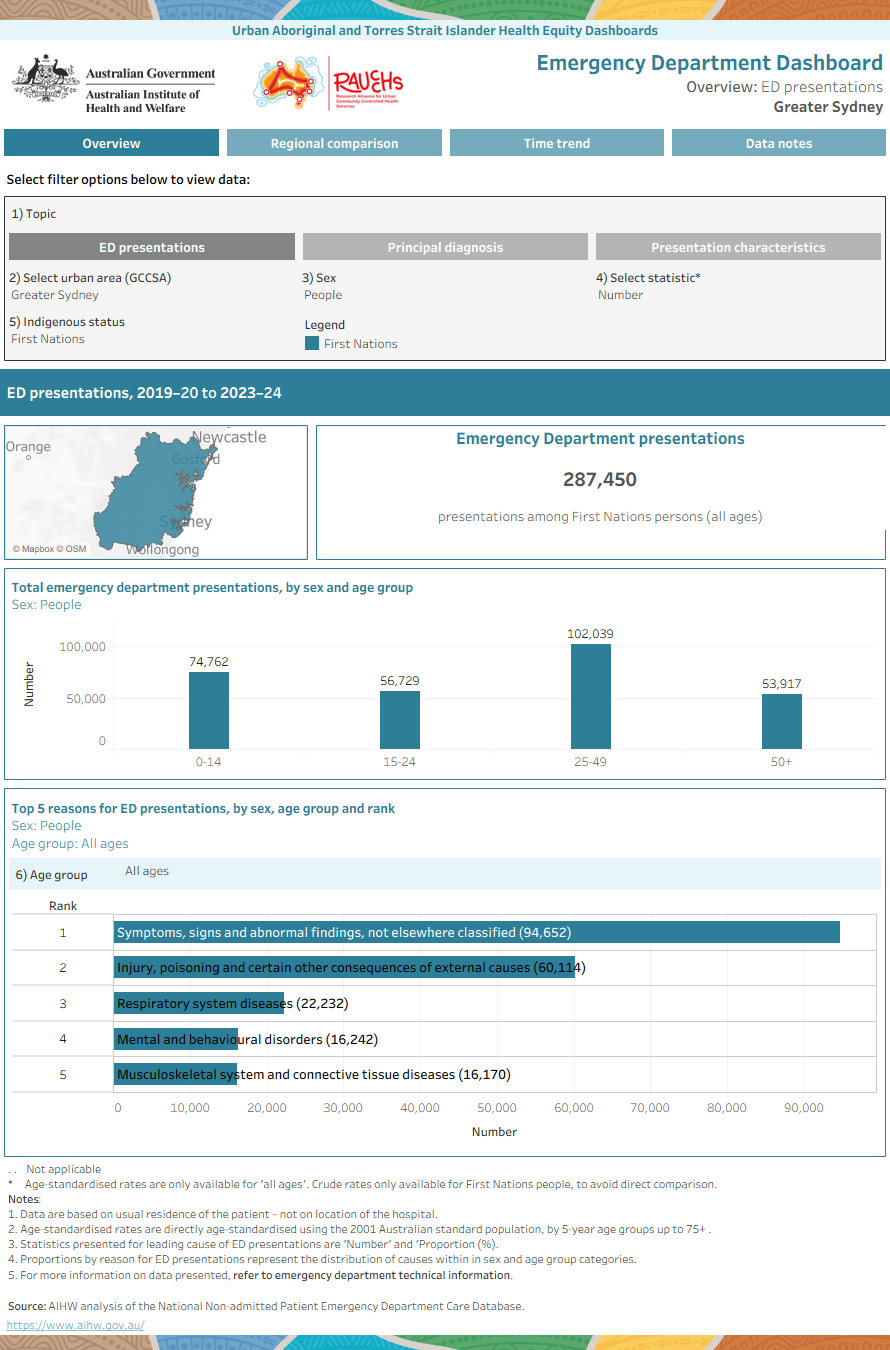Click the 56,729 value label
This screenshot has width=890, height=1350.
(400, 681)
